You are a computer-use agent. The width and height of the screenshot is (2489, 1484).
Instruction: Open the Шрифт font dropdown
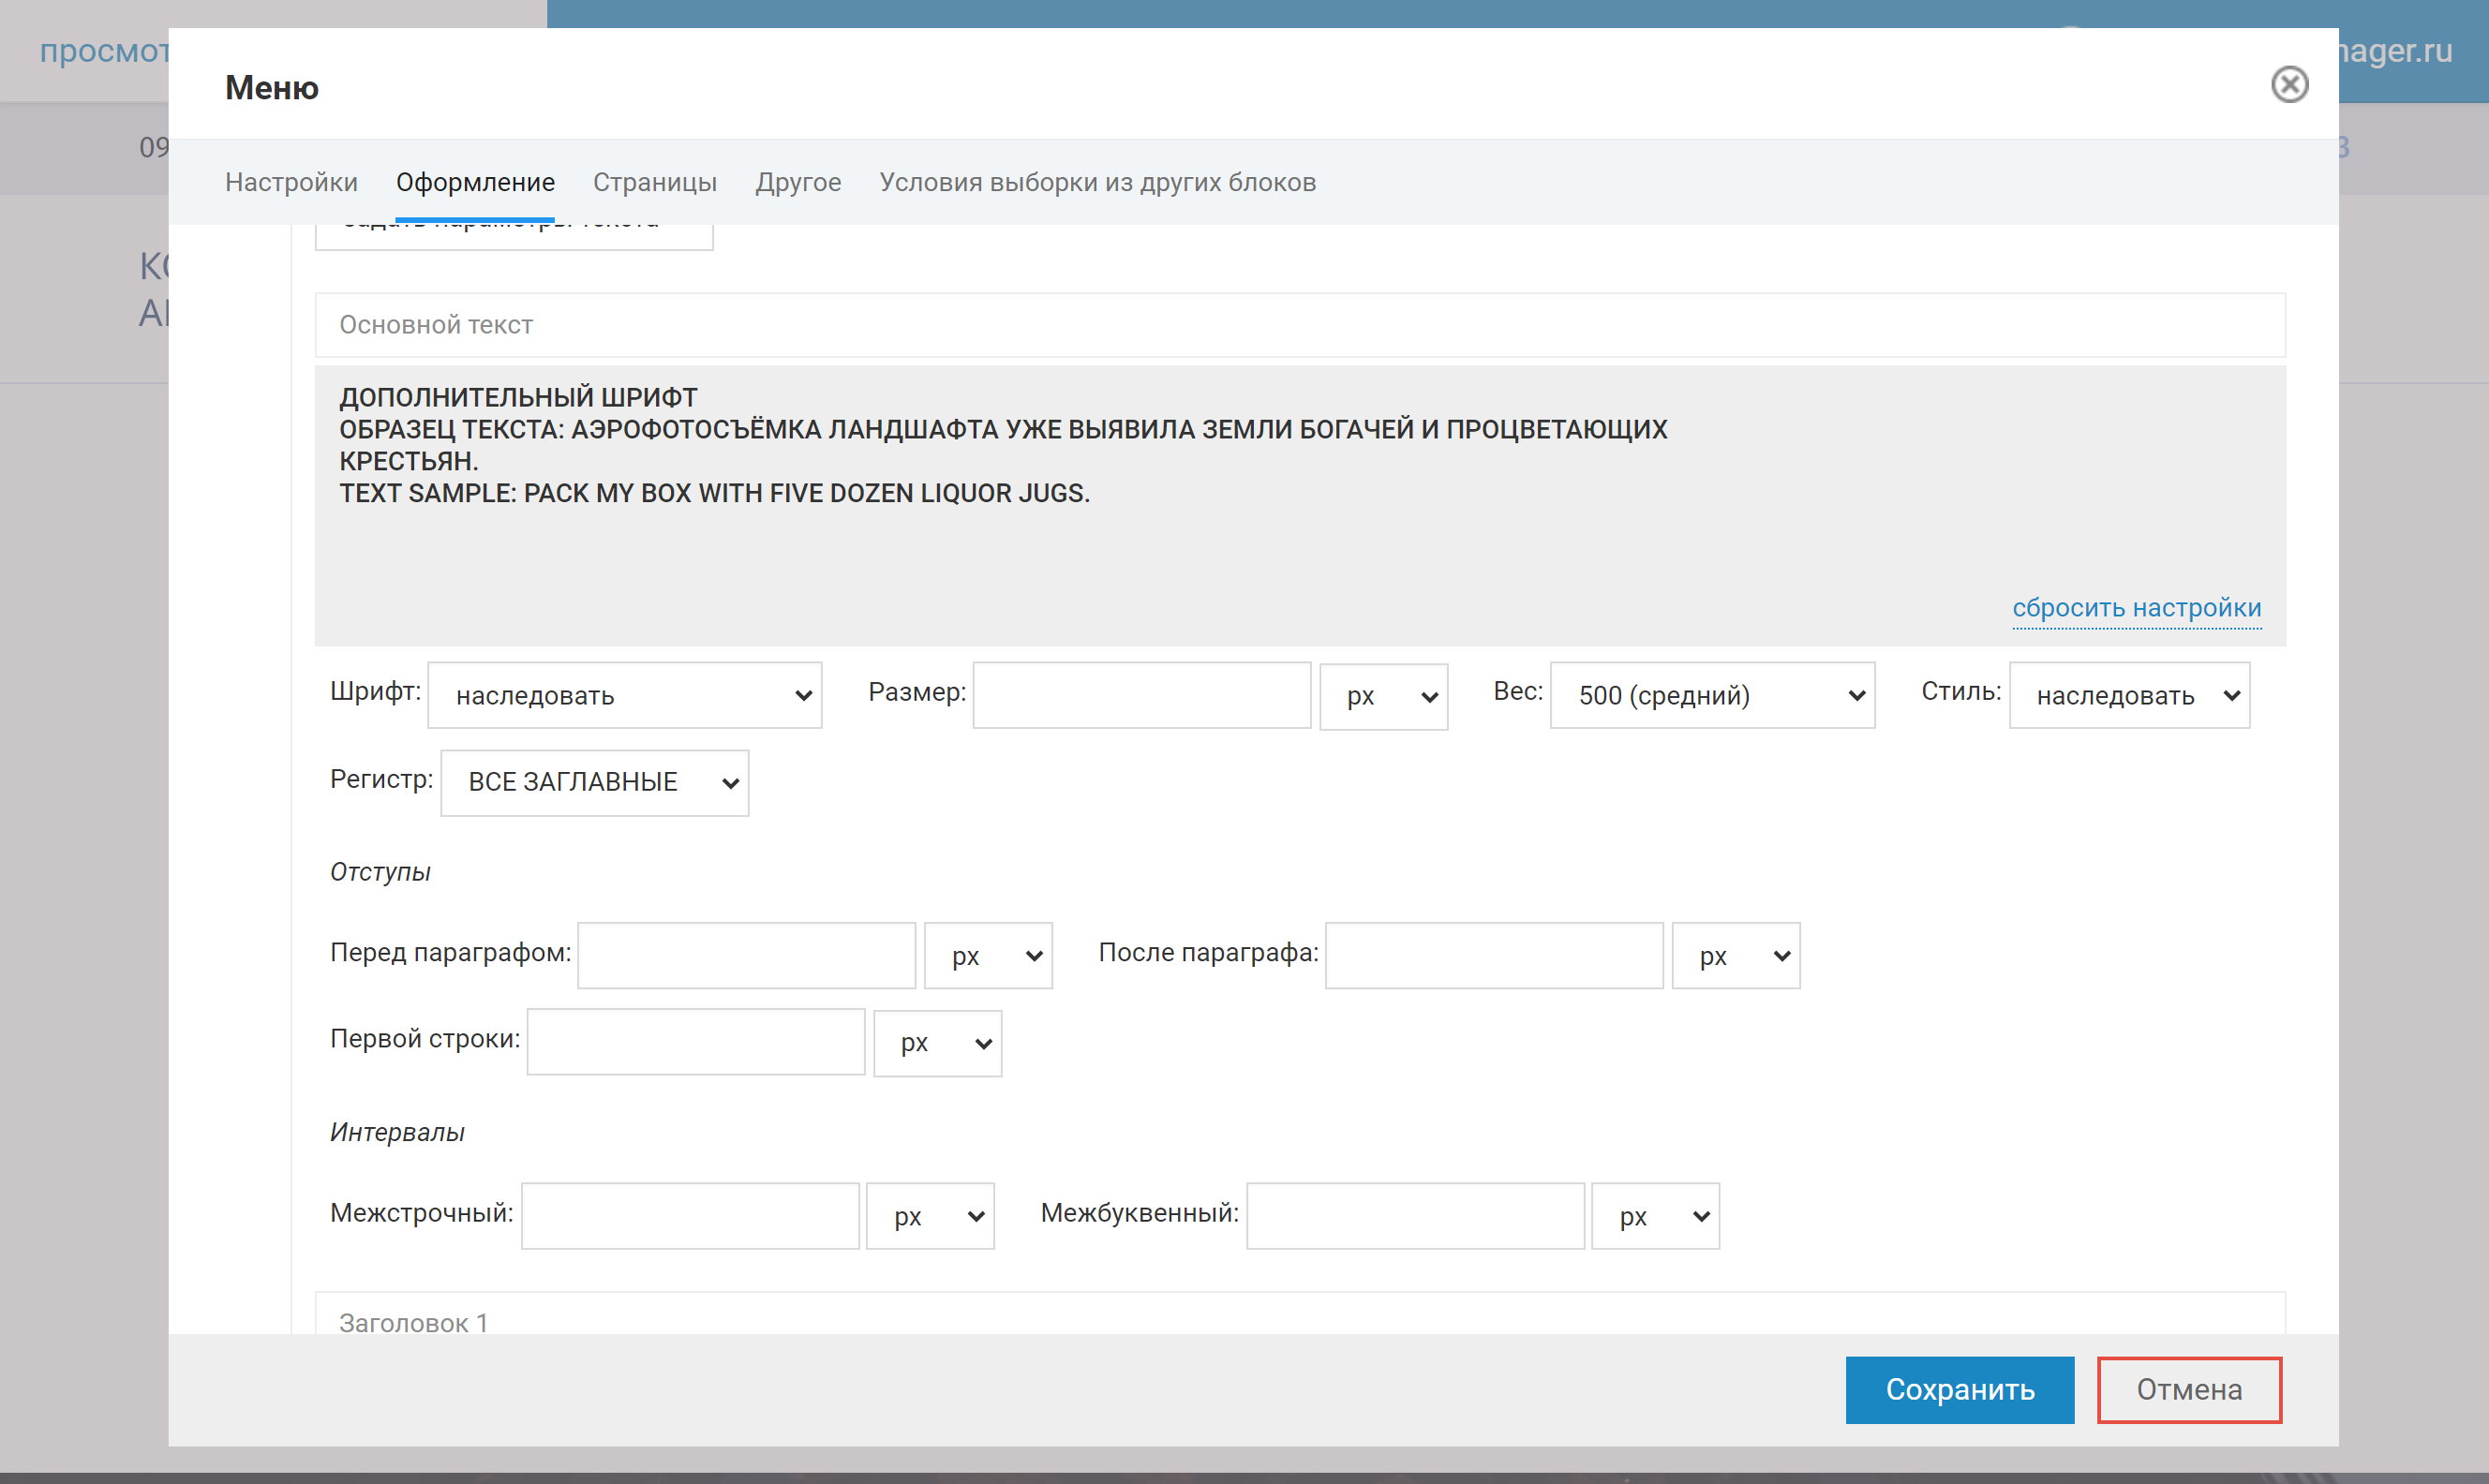click(x=624, y=695)
